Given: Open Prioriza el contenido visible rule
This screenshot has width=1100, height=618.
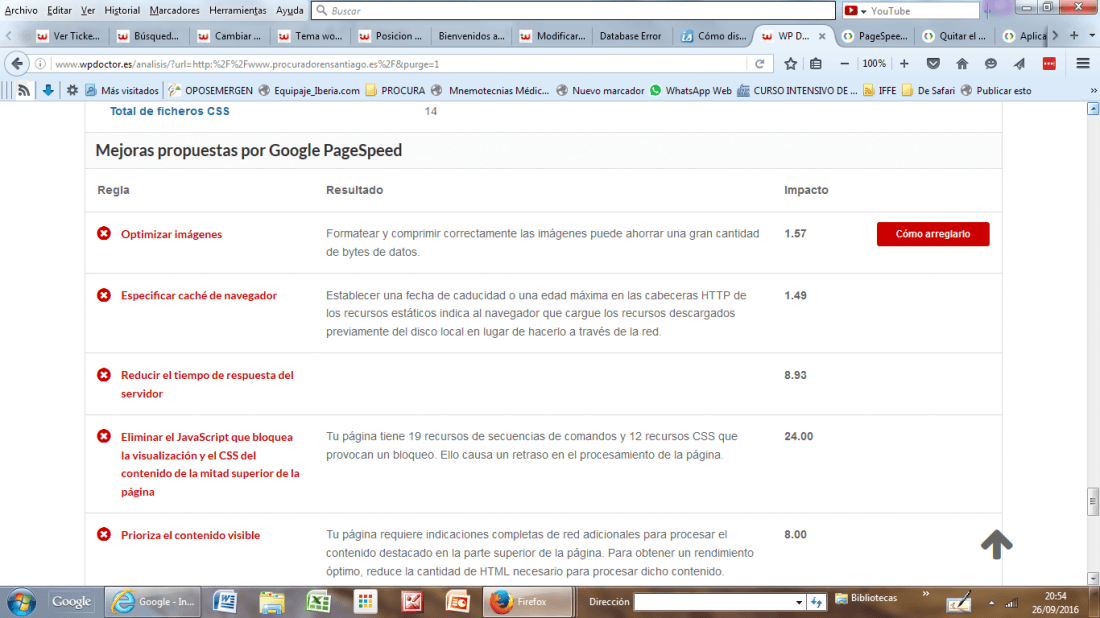Looking at the screenshot, I should tap(190, 535).
